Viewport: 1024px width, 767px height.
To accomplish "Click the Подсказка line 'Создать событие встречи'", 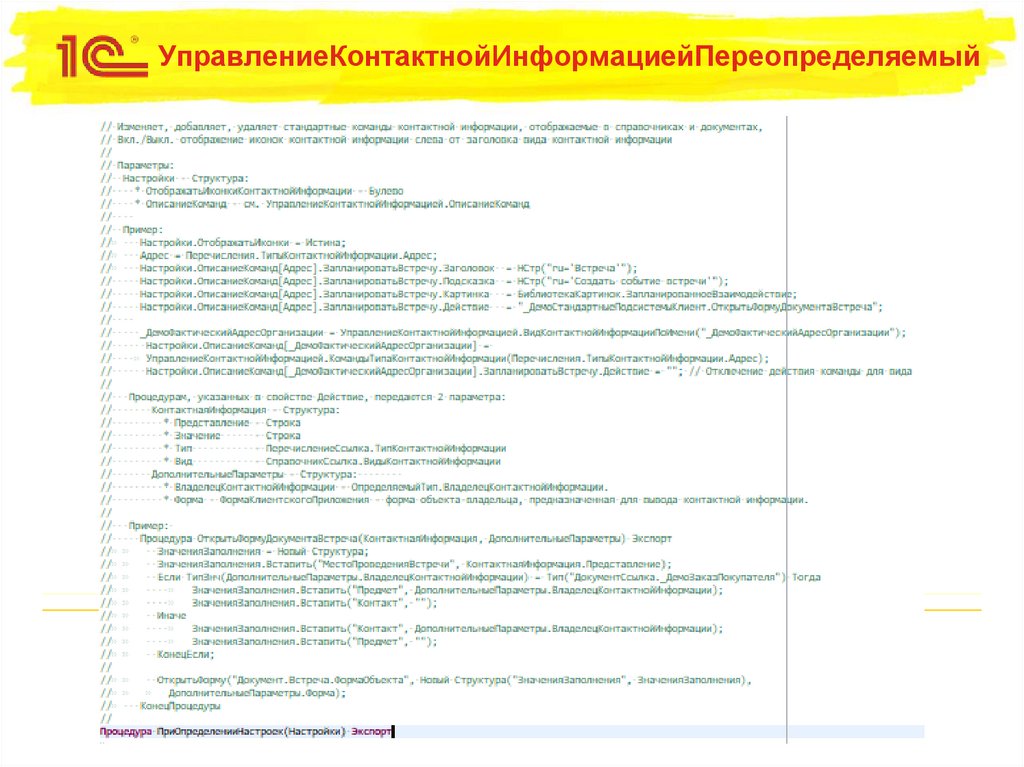I will [414, 281].
